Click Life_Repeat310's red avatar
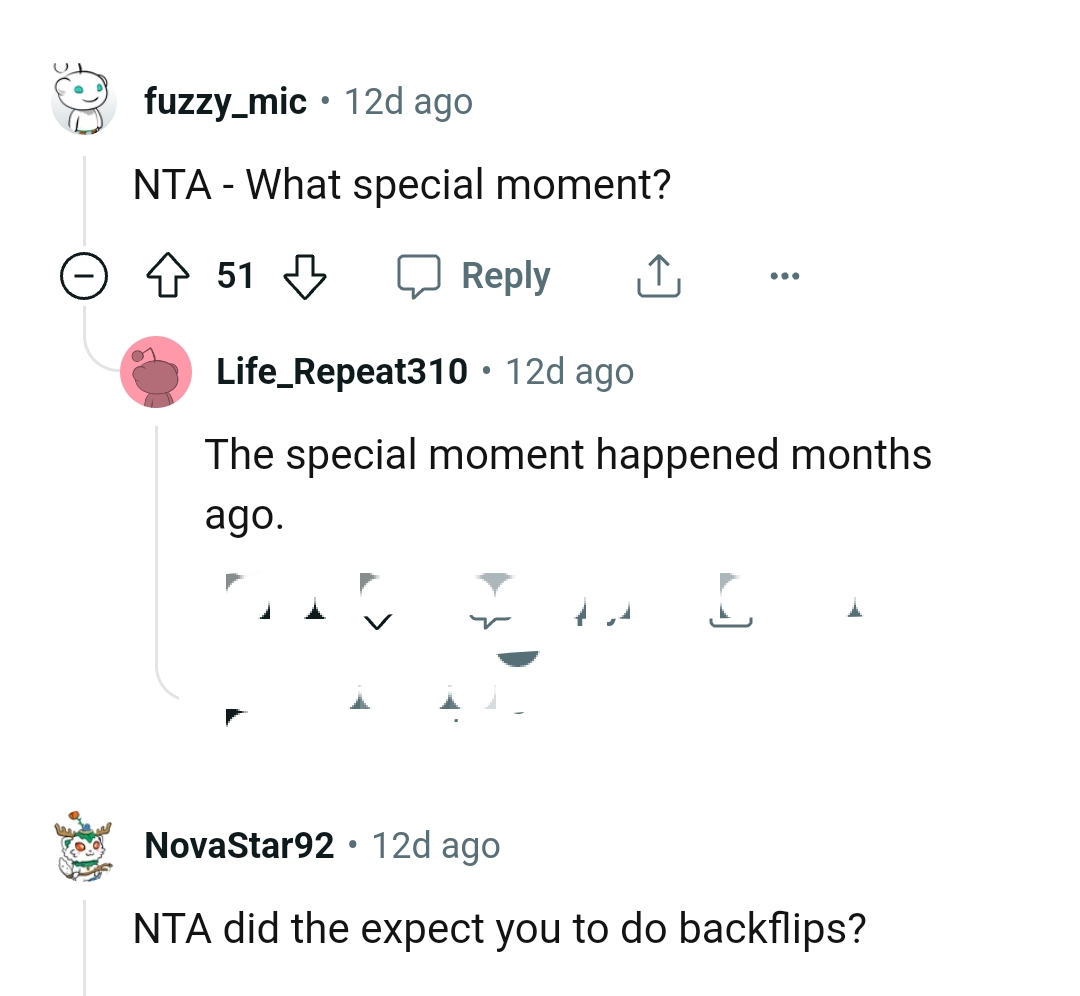This screenshot has width=1080, height=996. tap(158, 371)
